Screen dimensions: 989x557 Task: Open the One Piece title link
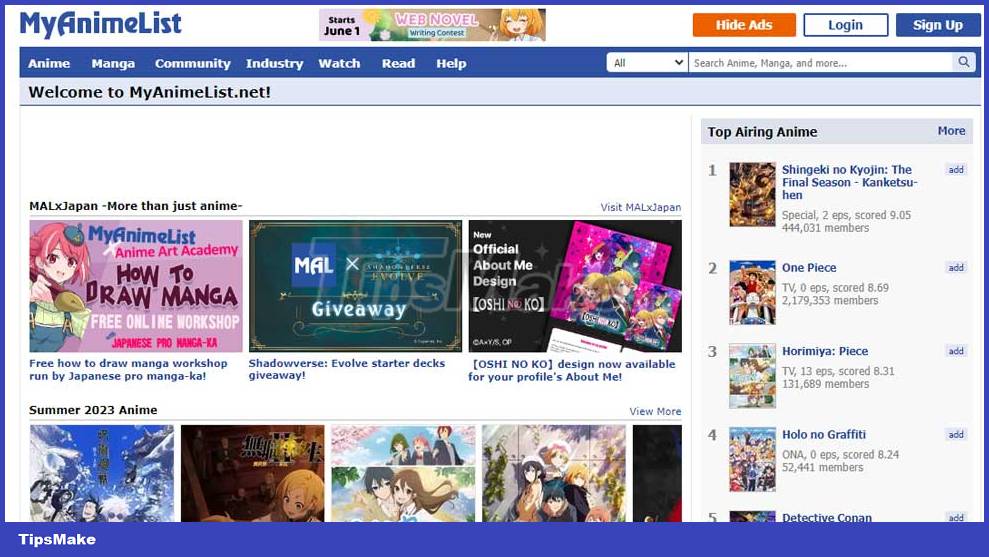pyautogui.click(x=809, y=267)
